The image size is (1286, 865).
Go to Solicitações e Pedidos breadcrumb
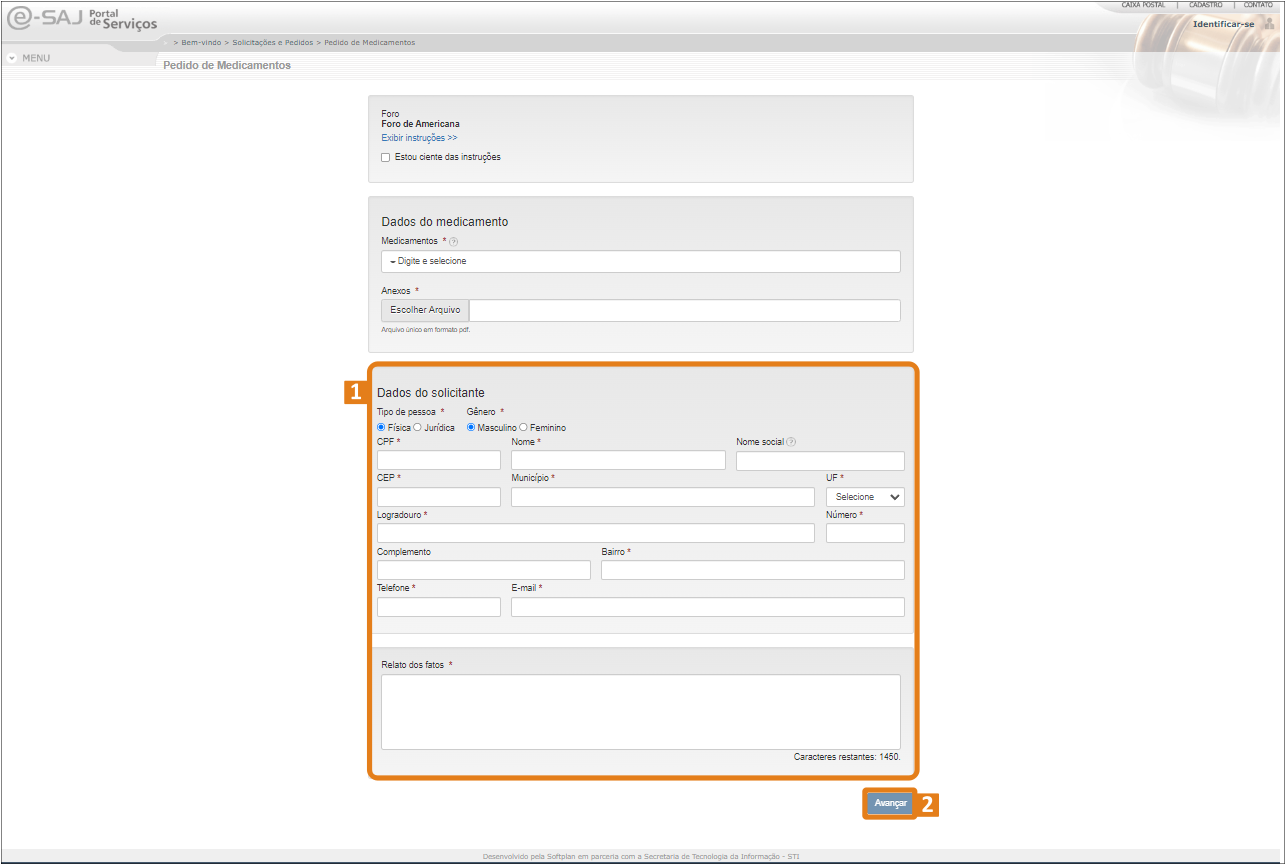click(272, 43)
